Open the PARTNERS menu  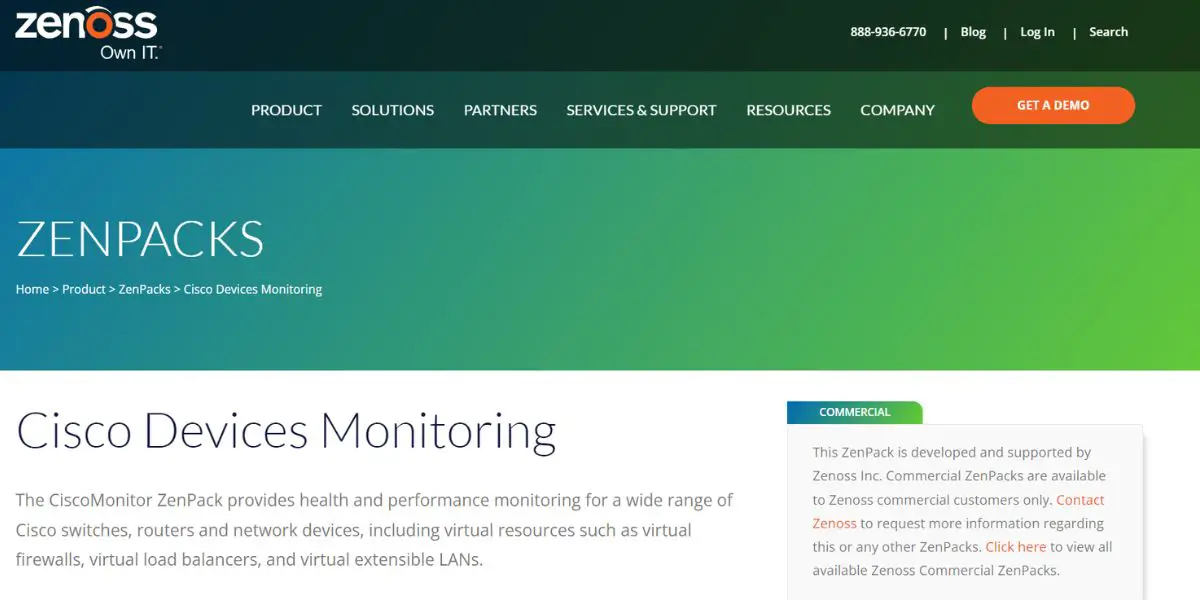coord(500,110)
